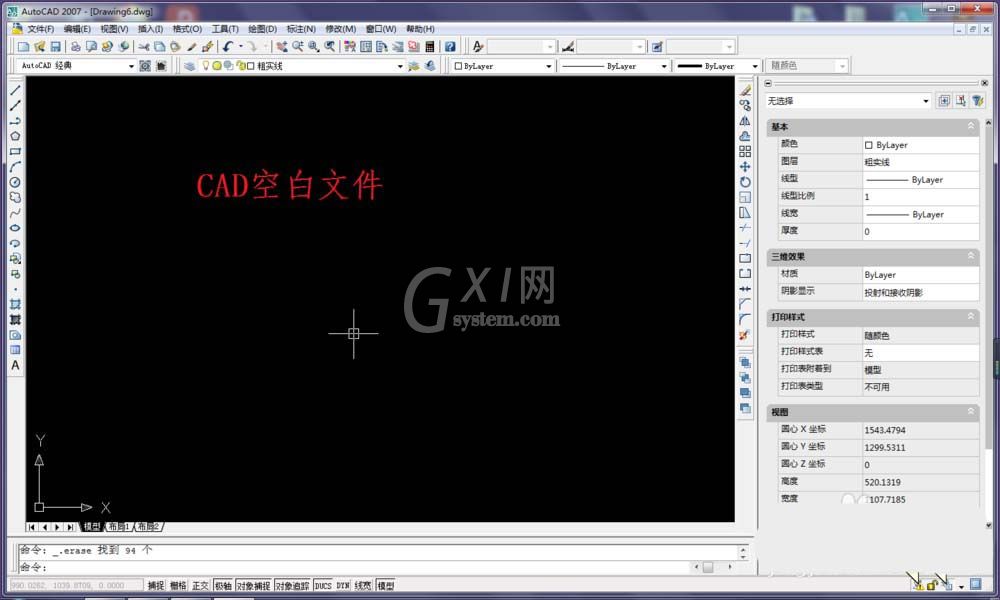
Task: Click the Move tool
Action: (745, 167)
